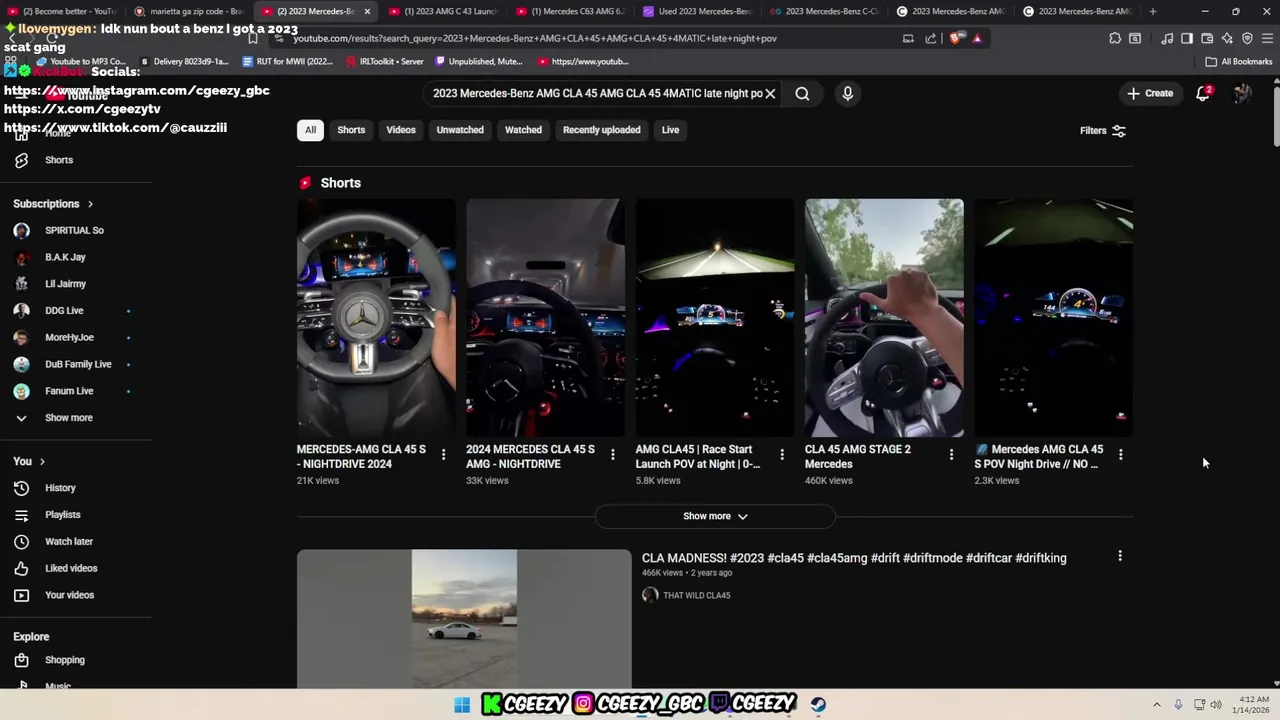Select the Shorts filter chip
Viewport: 1280px width, 720px height.
[x=351, y=130]
